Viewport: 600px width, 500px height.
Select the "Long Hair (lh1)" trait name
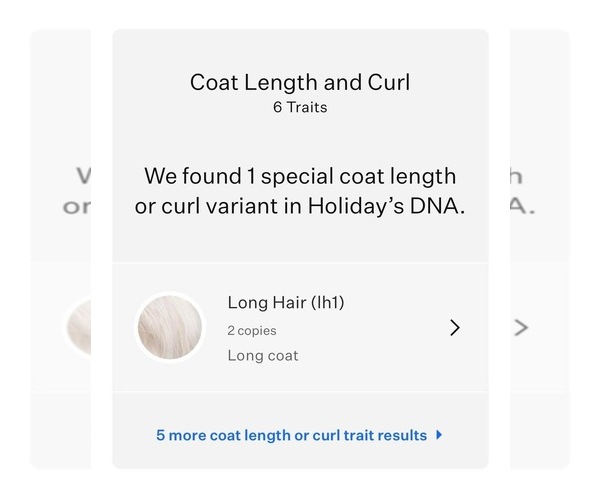pyautogui.click(x=286, y=302)
